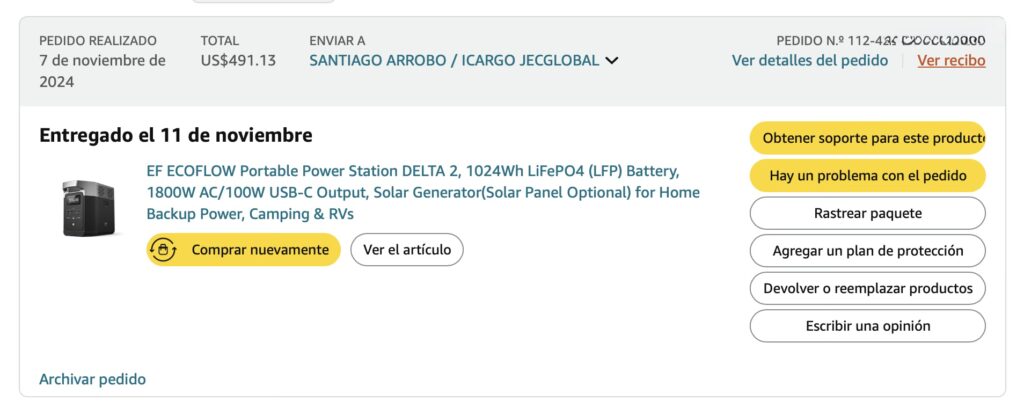Click the Entregado el 11 de noviembre heading
The width and height of the screenshot is (1024, 408).
coord(175,135)
